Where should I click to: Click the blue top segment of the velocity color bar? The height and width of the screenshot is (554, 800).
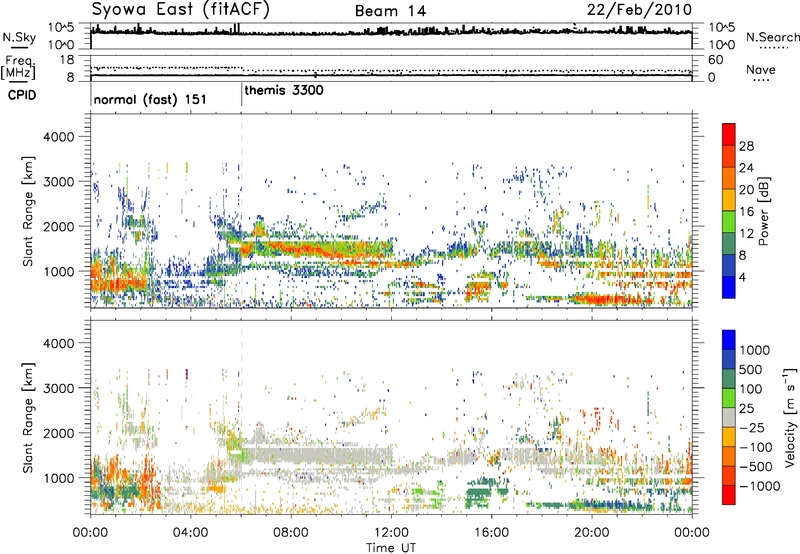click(x=729, y=340)
